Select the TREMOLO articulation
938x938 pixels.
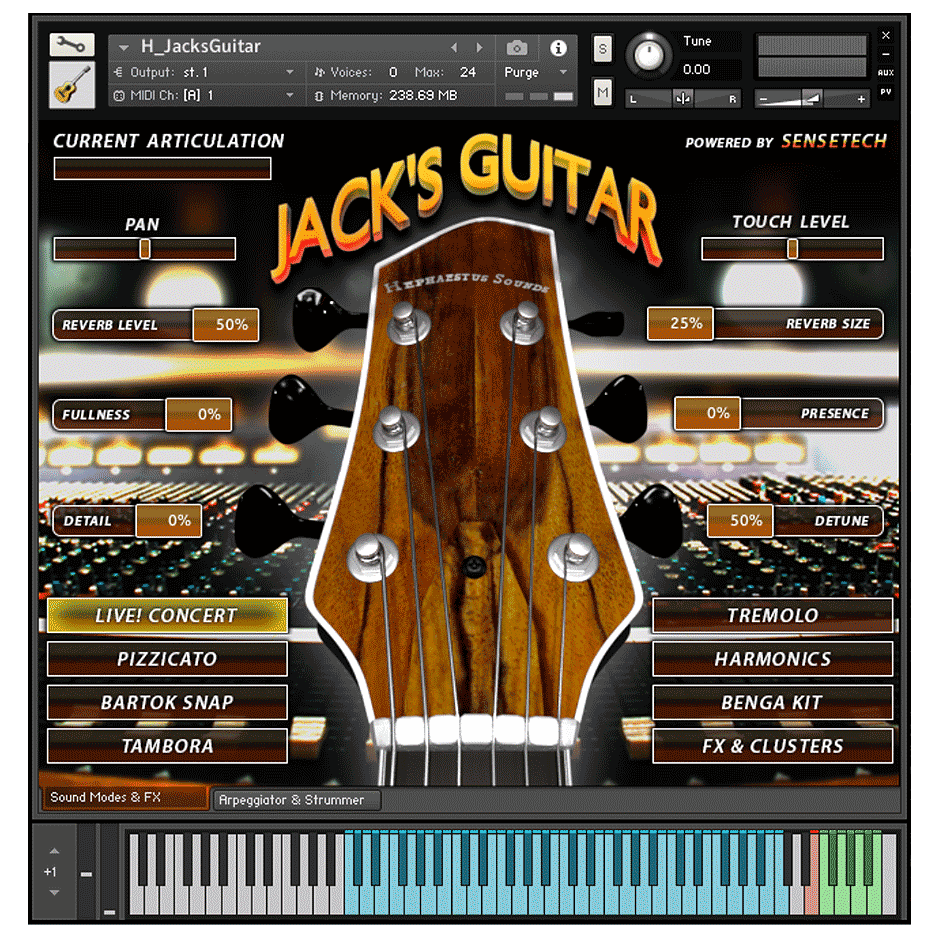[772, 616]
